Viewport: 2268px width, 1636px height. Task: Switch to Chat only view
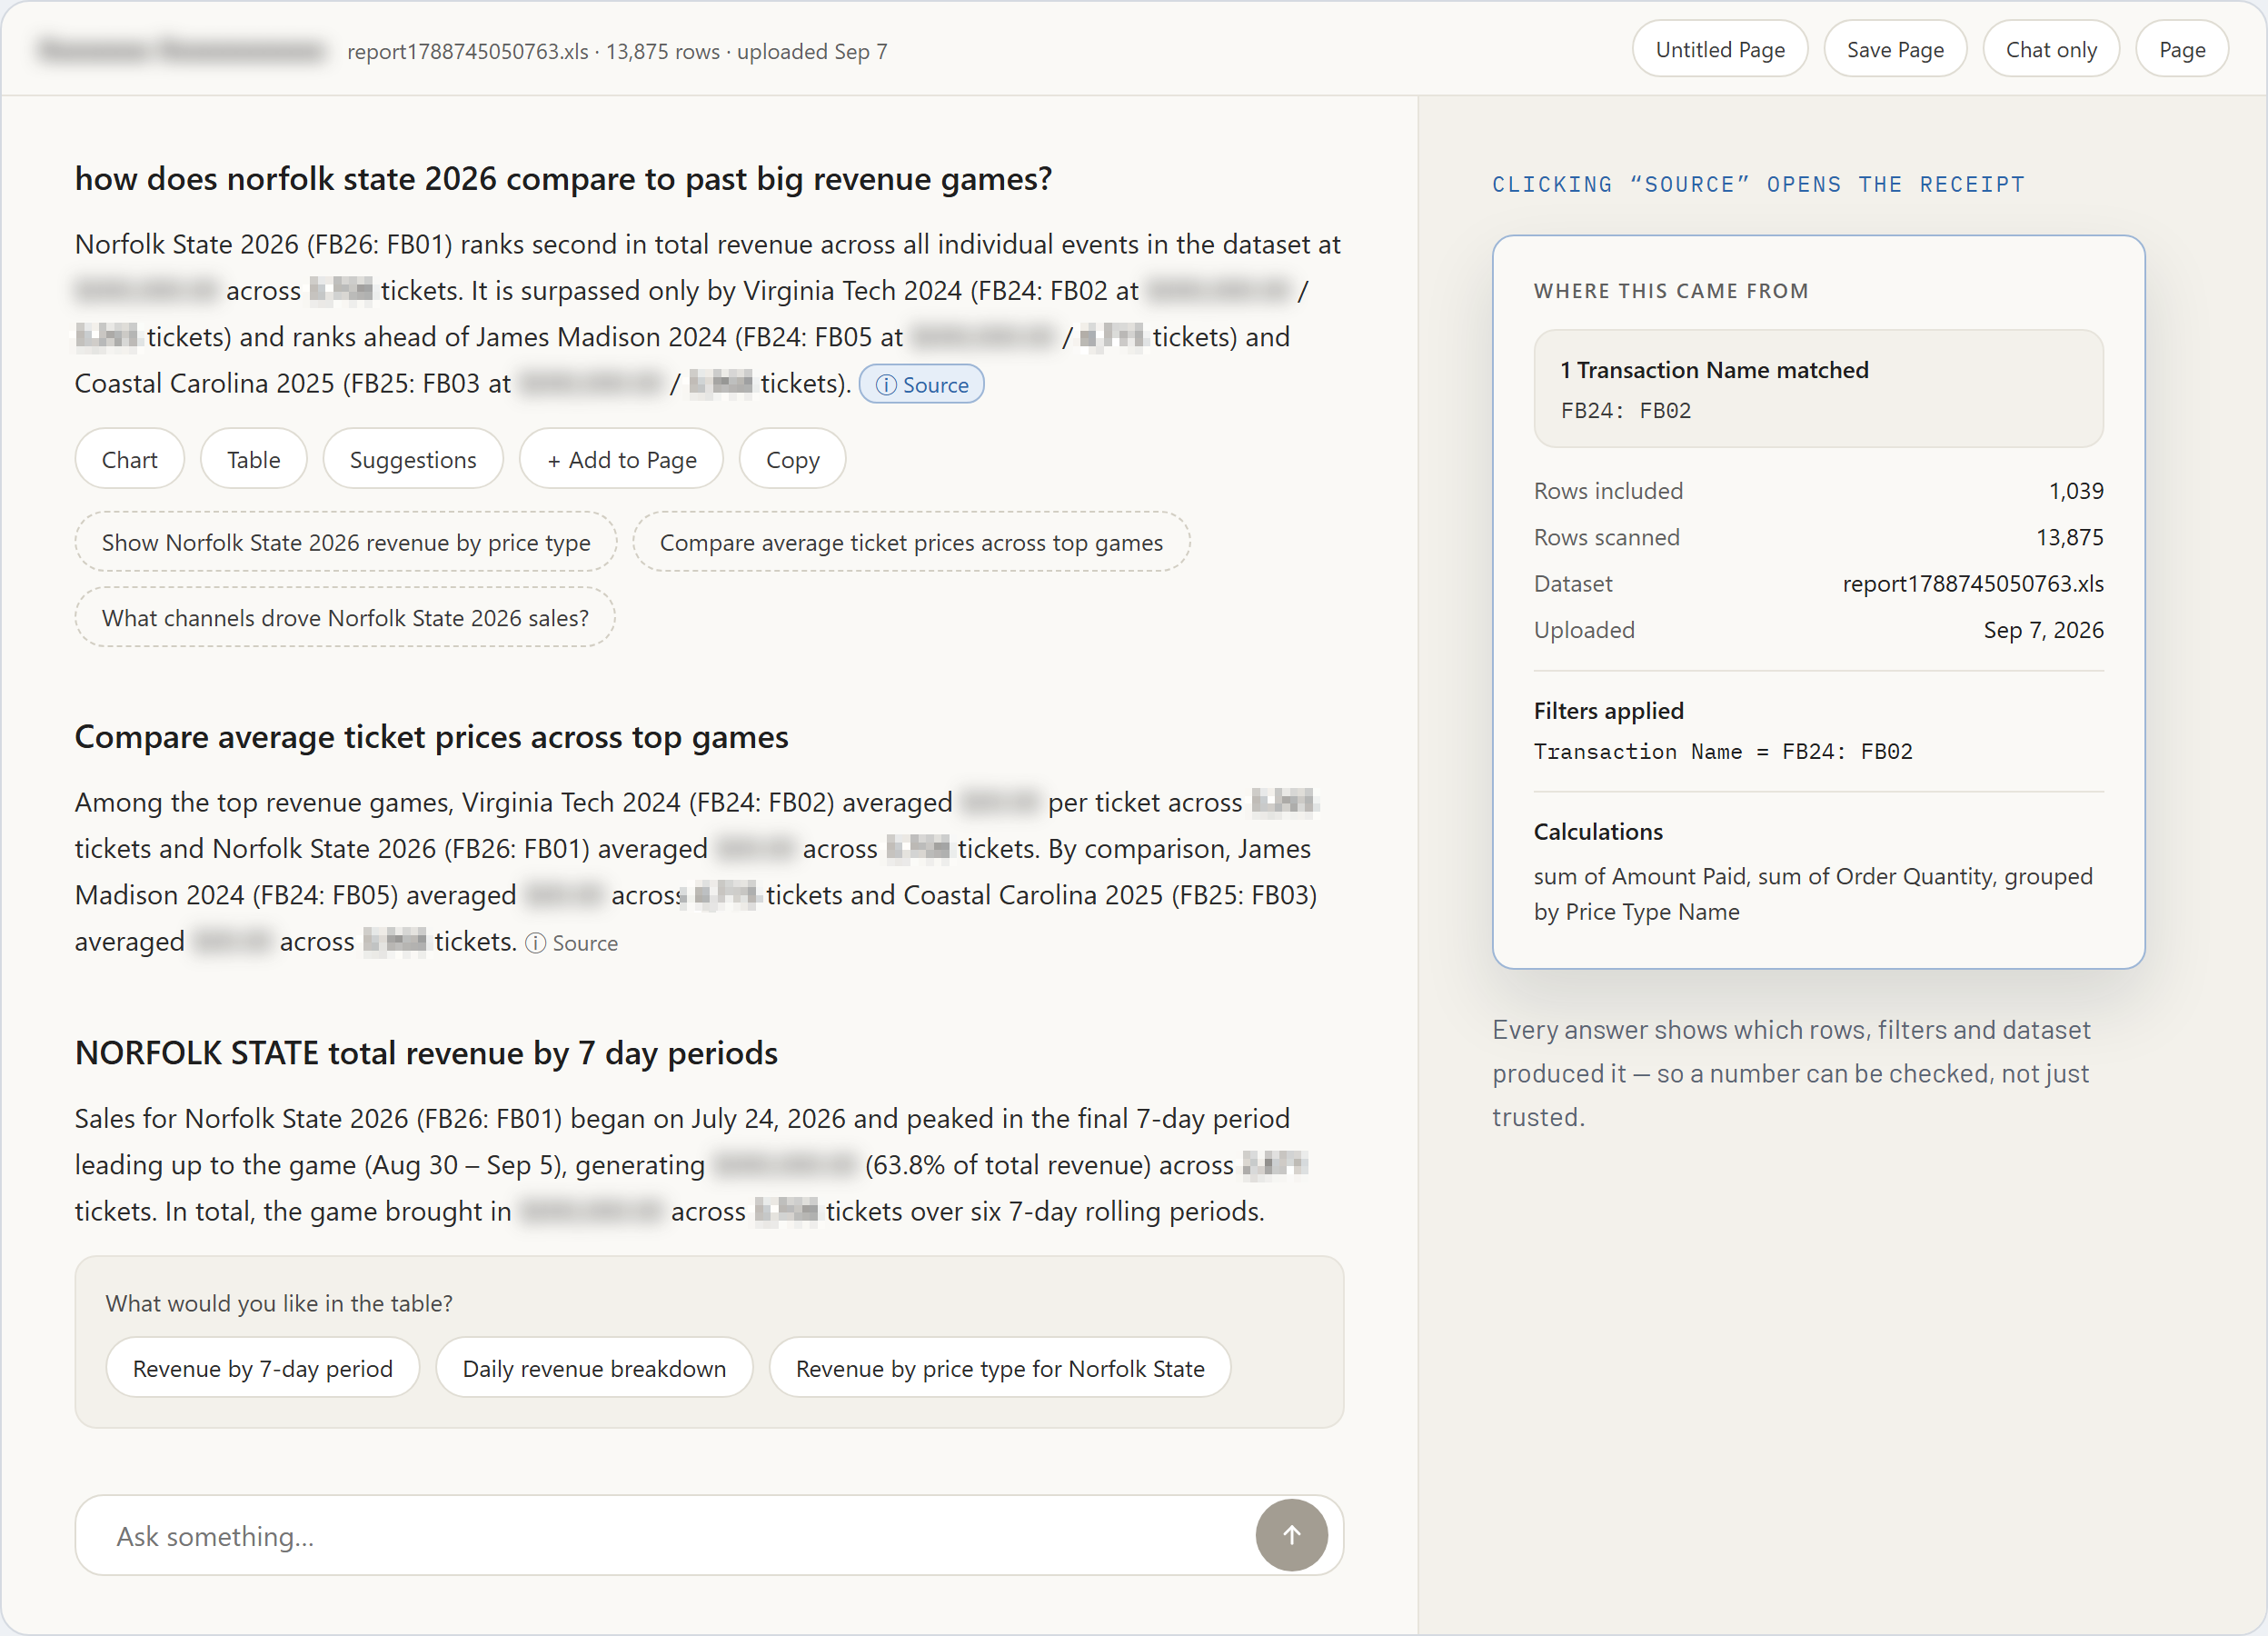2051,49
